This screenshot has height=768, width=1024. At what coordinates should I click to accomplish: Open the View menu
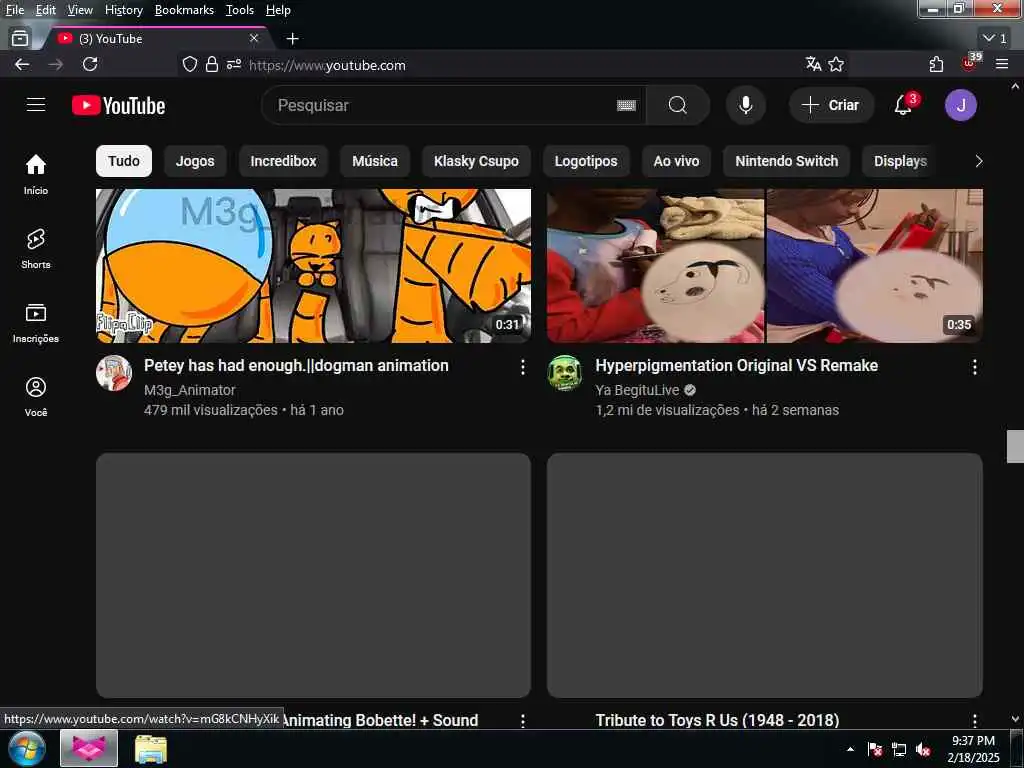[x=80, y=10]
